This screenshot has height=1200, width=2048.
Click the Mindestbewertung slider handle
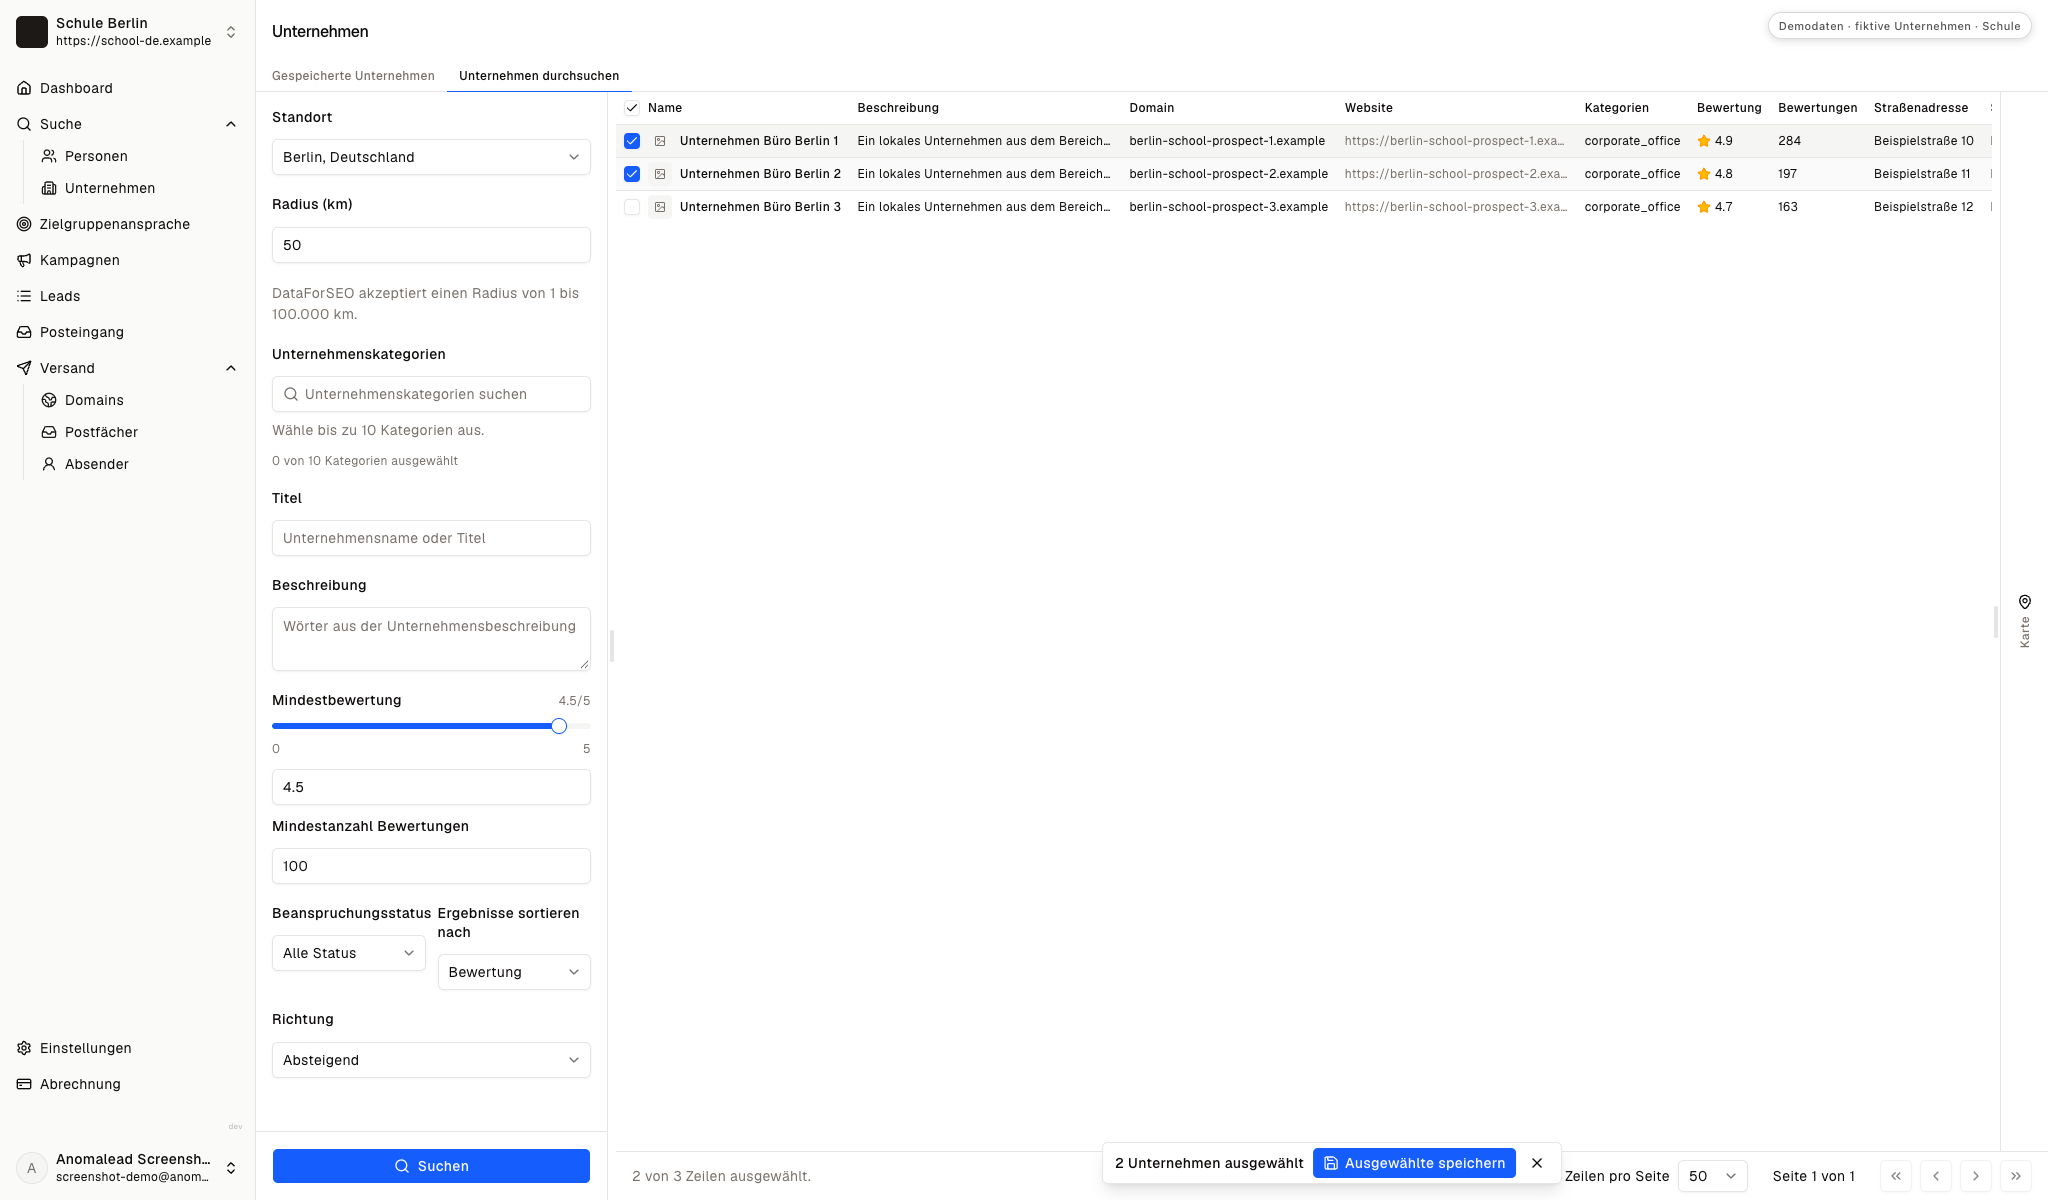pyautogui.click(x=559, y=726)
